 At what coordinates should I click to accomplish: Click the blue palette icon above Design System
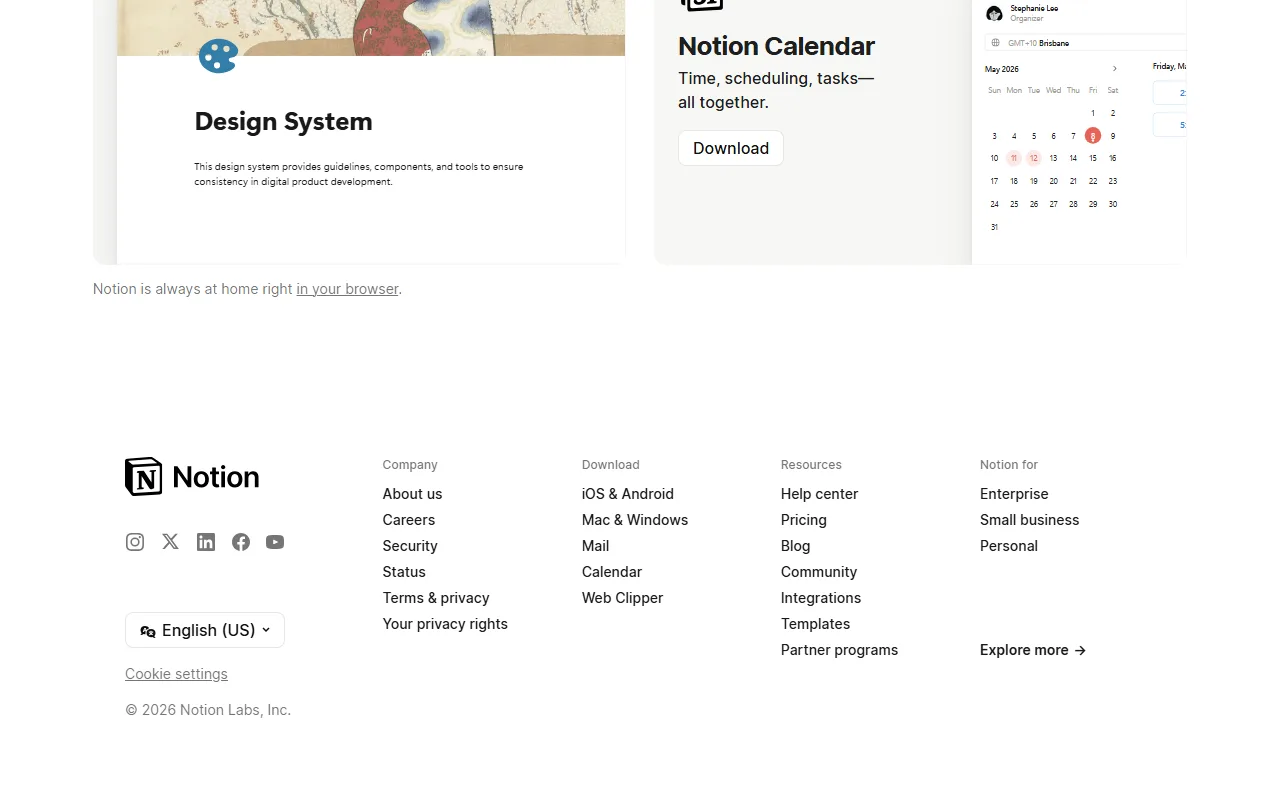218,56
